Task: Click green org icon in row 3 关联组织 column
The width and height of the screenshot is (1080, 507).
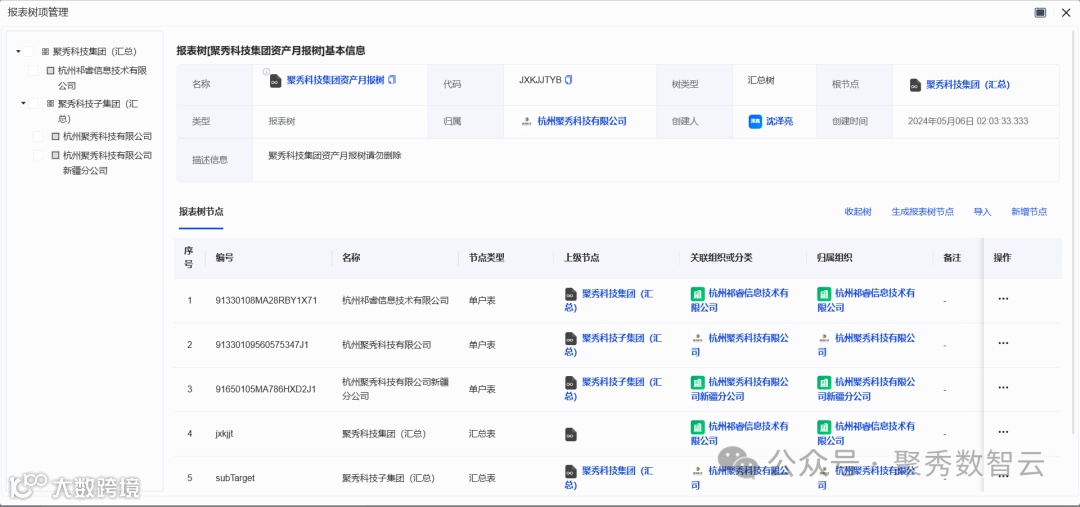Action: point(697,382)
